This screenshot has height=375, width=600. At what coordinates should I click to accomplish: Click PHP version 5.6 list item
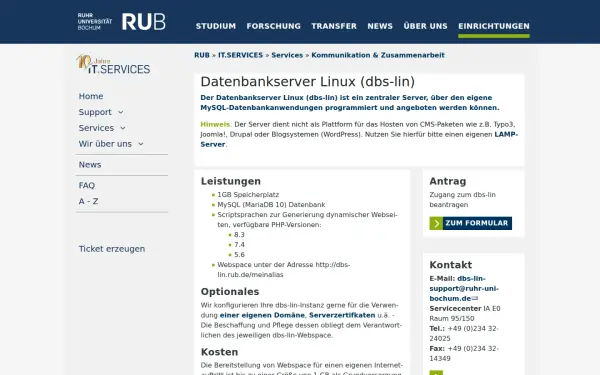(239, 254)
